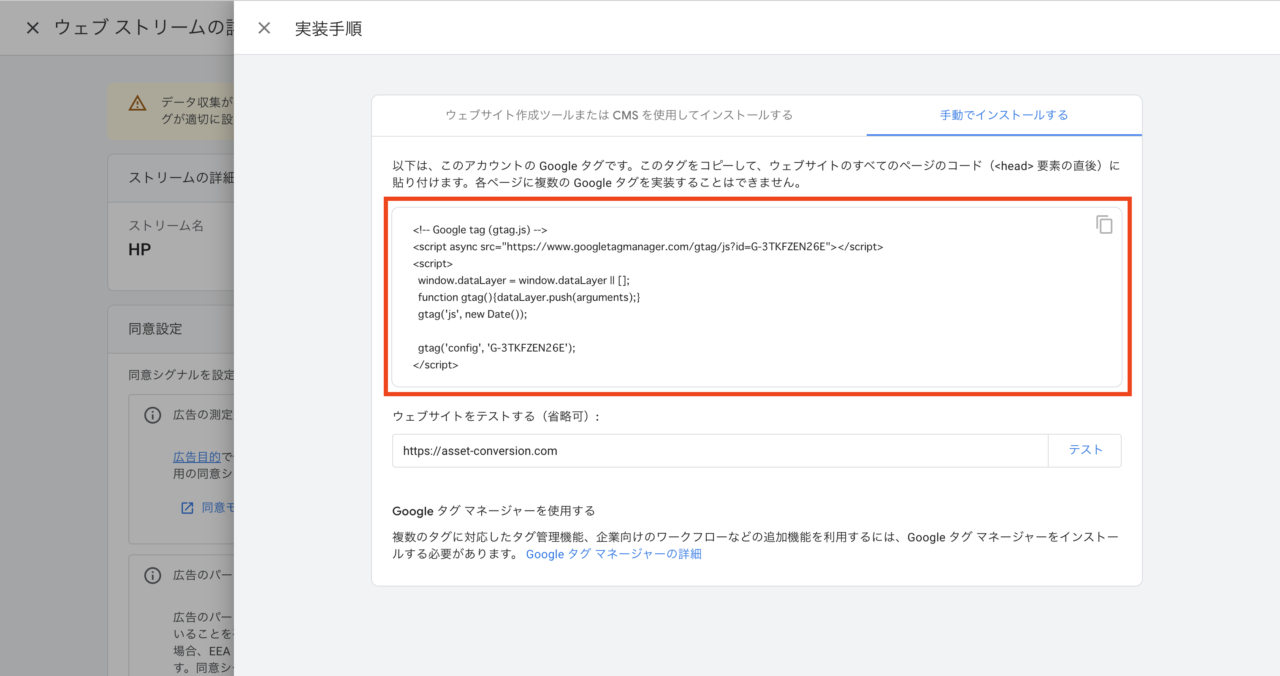
Task: Switch to the CMS install tab
Action: click(619, 115)
